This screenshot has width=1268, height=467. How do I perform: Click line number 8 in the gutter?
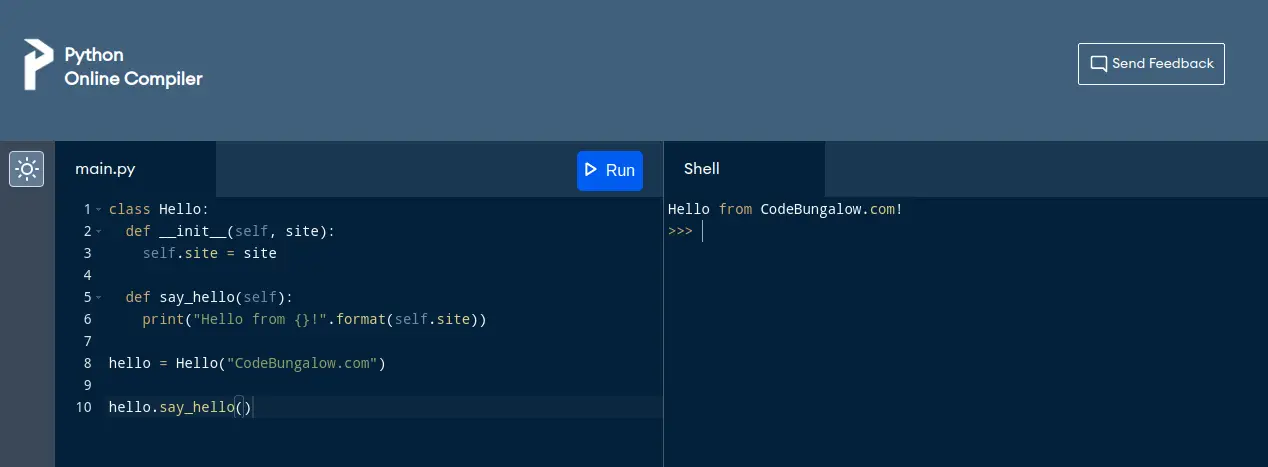click(x=88, y=364)
